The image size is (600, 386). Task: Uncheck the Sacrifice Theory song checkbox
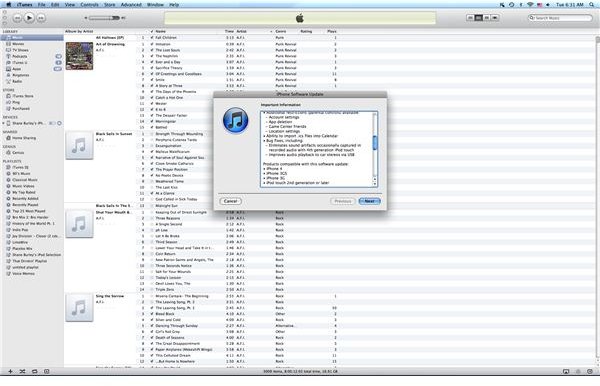(152, 68)
